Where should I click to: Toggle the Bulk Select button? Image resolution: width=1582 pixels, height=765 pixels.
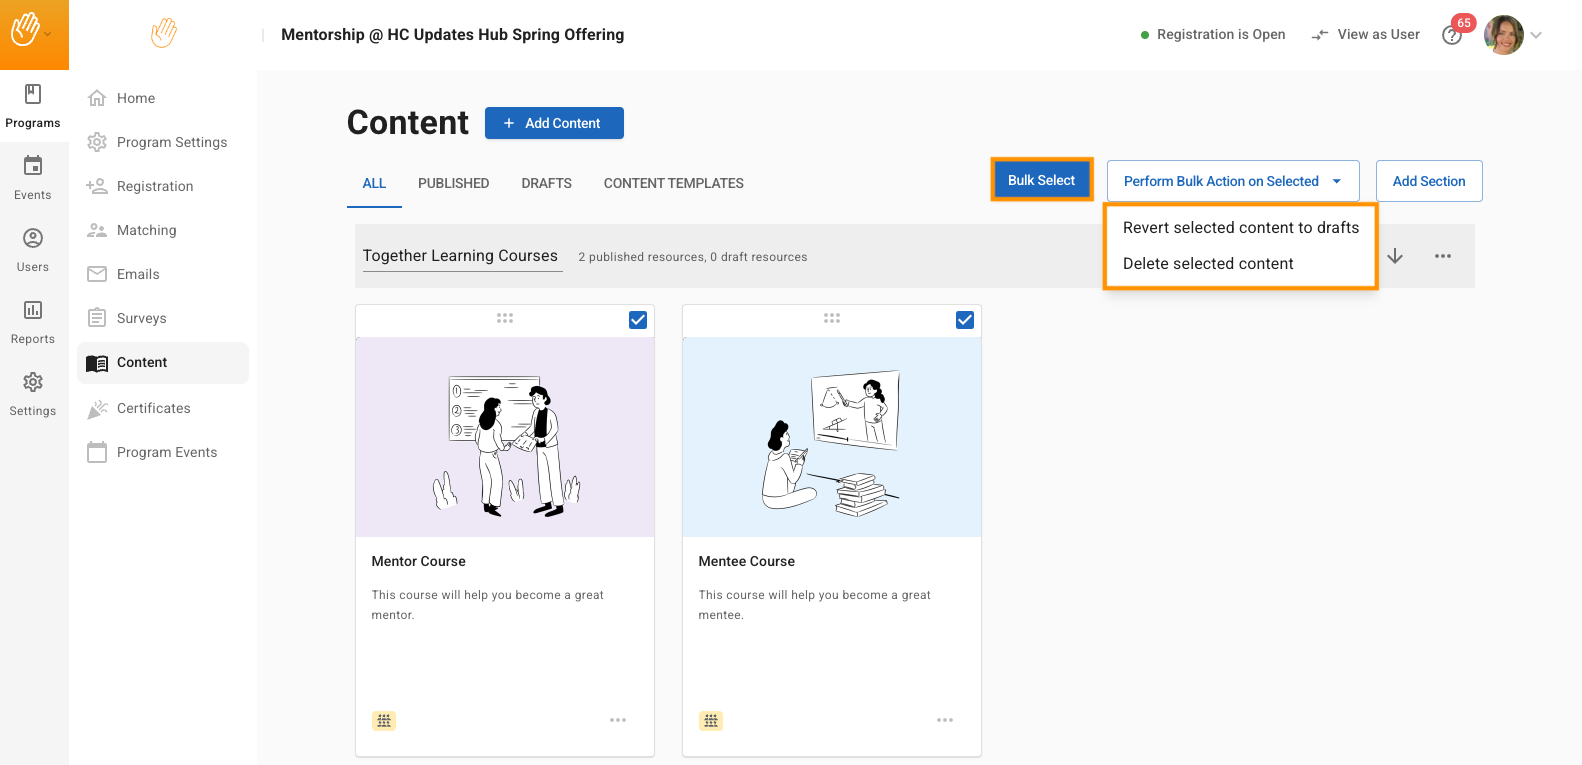click(x=1041, y=180)
